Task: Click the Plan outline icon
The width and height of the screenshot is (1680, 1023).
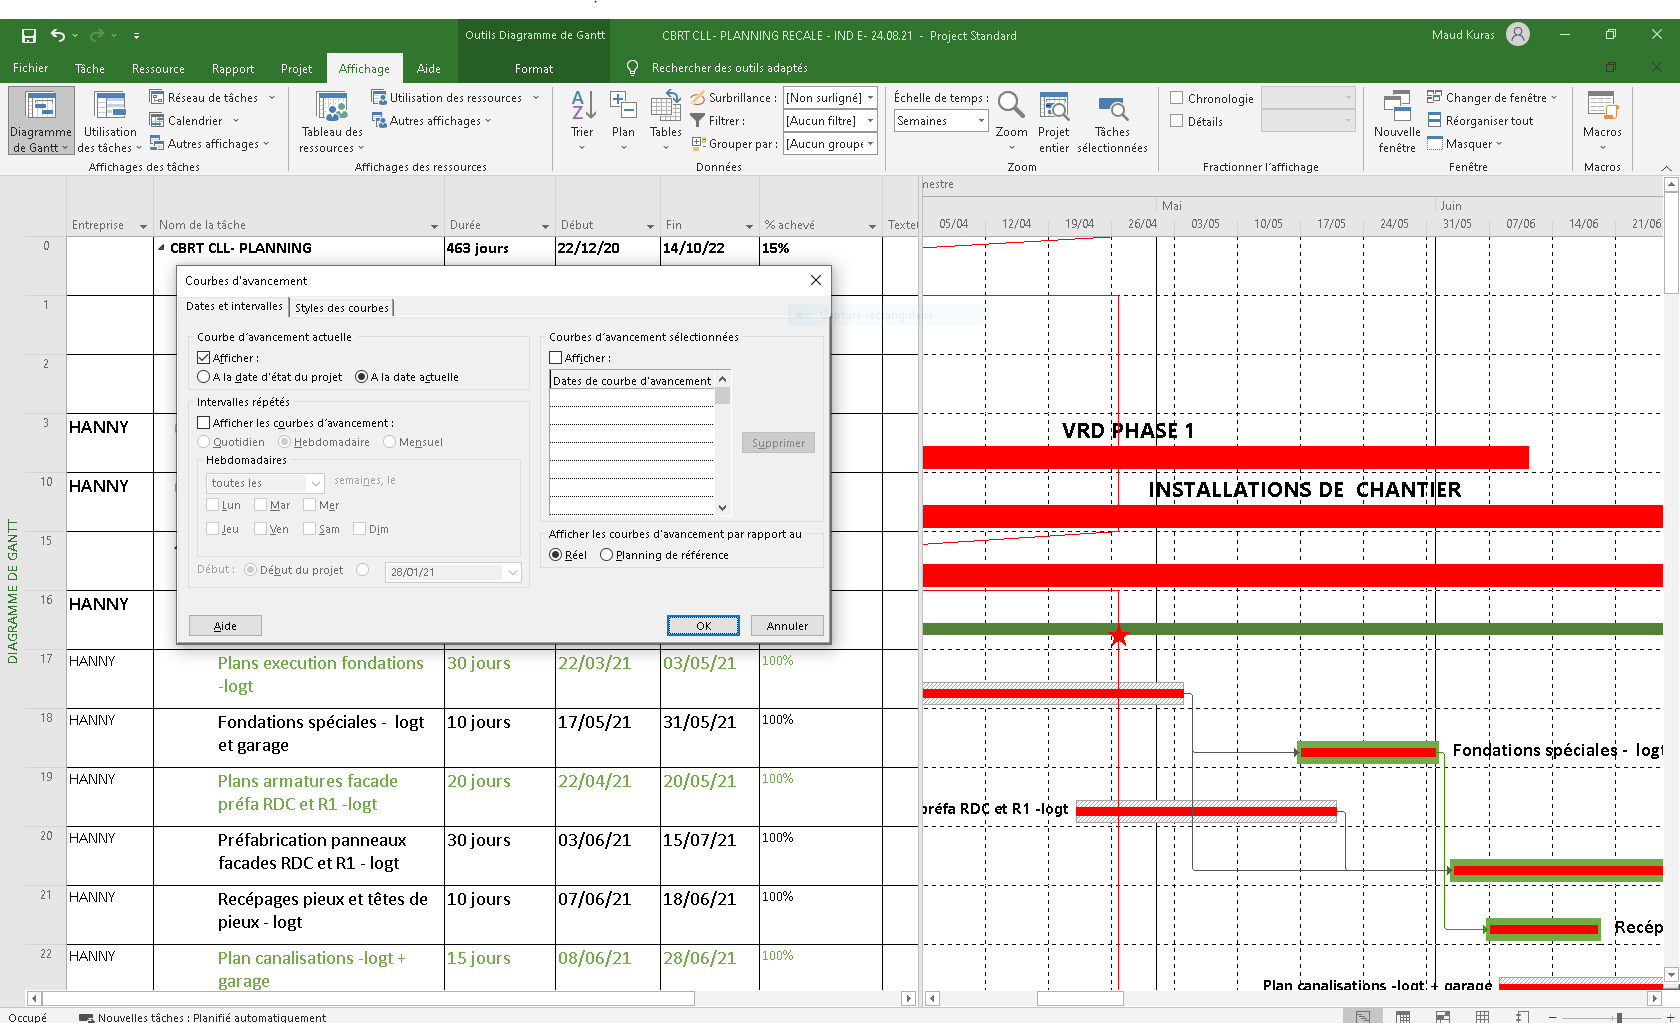Action: pyautogui.click(x=623, y=104)
